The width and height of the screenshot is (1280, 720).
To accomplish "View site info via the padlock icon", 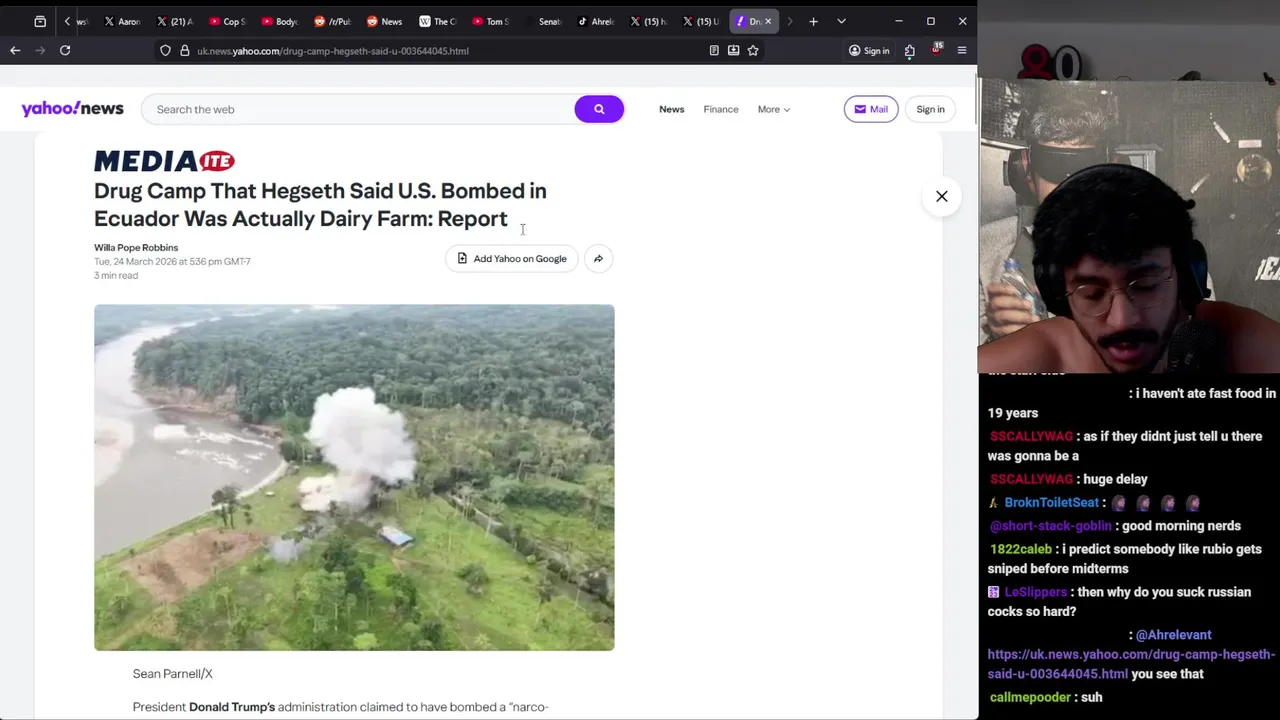I will point(185,50).
